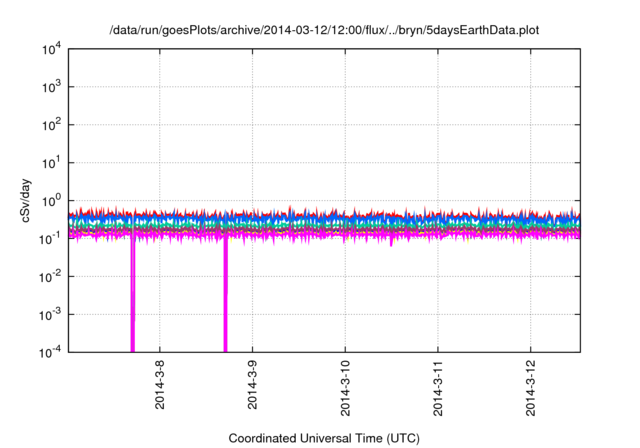The width and height of the screenshot is (640, 448).
Task: Click the 10^1 y-axis tick label
Action: click(52, 163)
